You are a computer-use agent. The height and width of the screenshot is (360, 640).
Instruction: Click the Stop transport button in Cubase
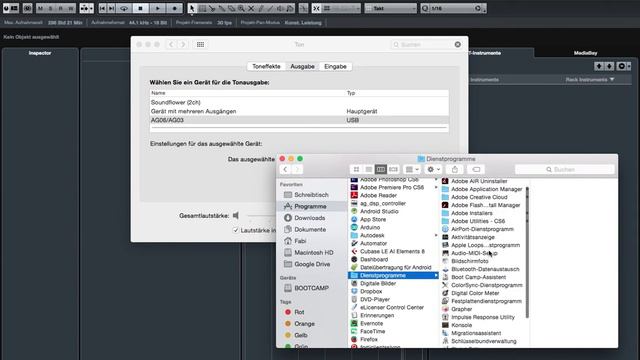pos(140,8)
